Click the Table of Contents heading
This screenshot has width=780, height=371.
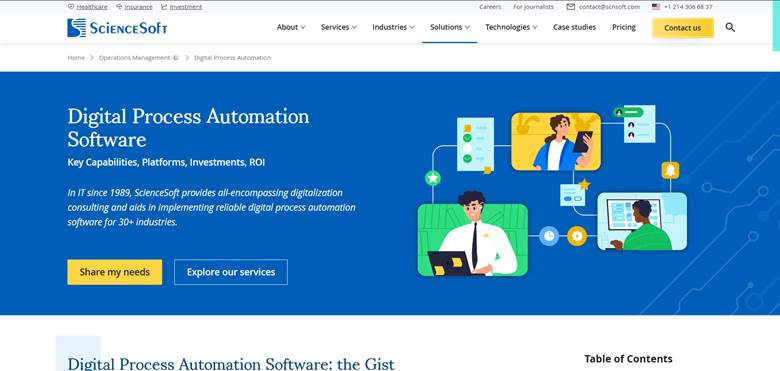[x=628, y=359]
